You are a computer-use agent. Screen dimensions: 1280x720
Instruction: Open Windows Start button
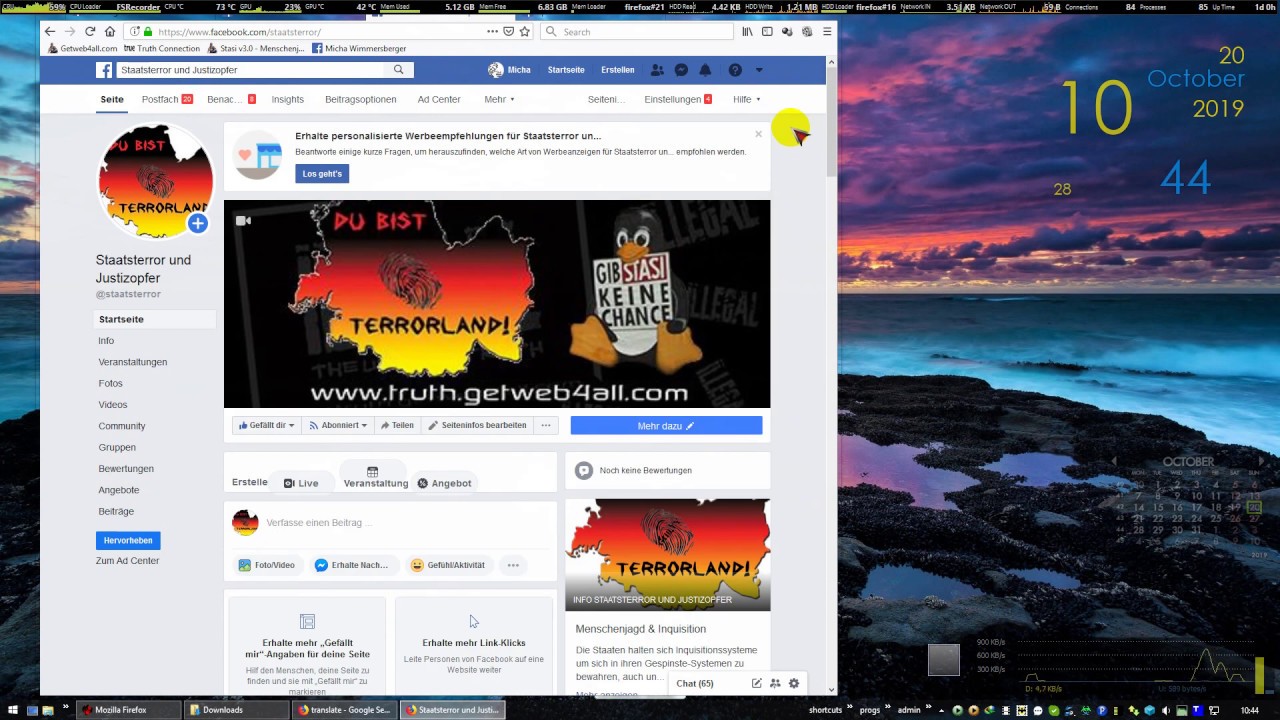click(x=15, y=710)
